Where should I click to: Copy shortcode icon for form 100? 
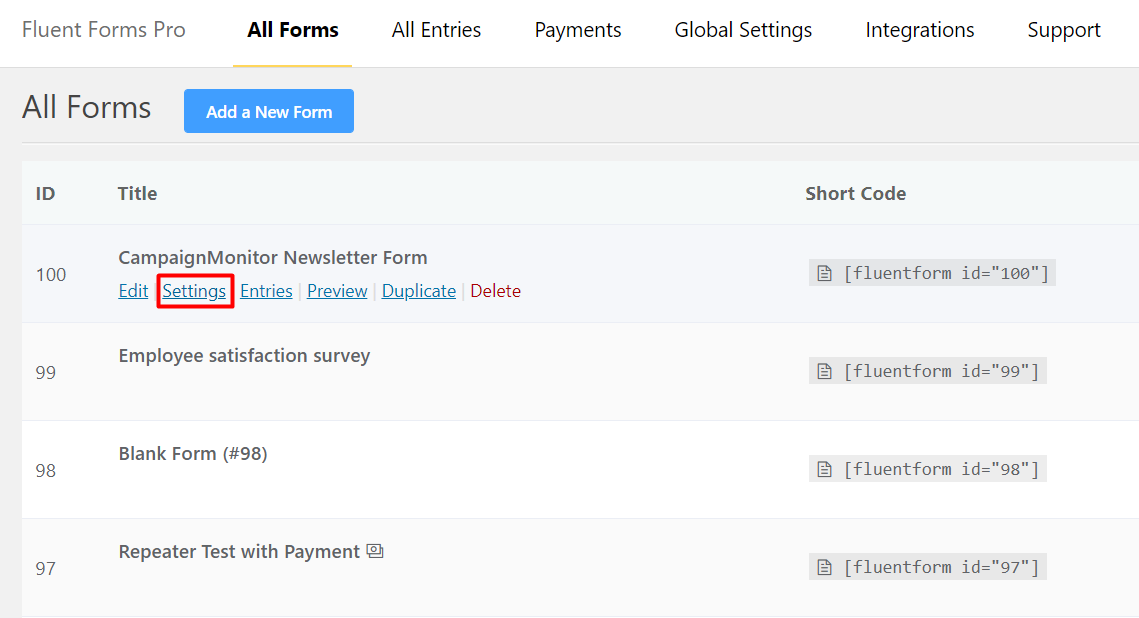(825, 274)
